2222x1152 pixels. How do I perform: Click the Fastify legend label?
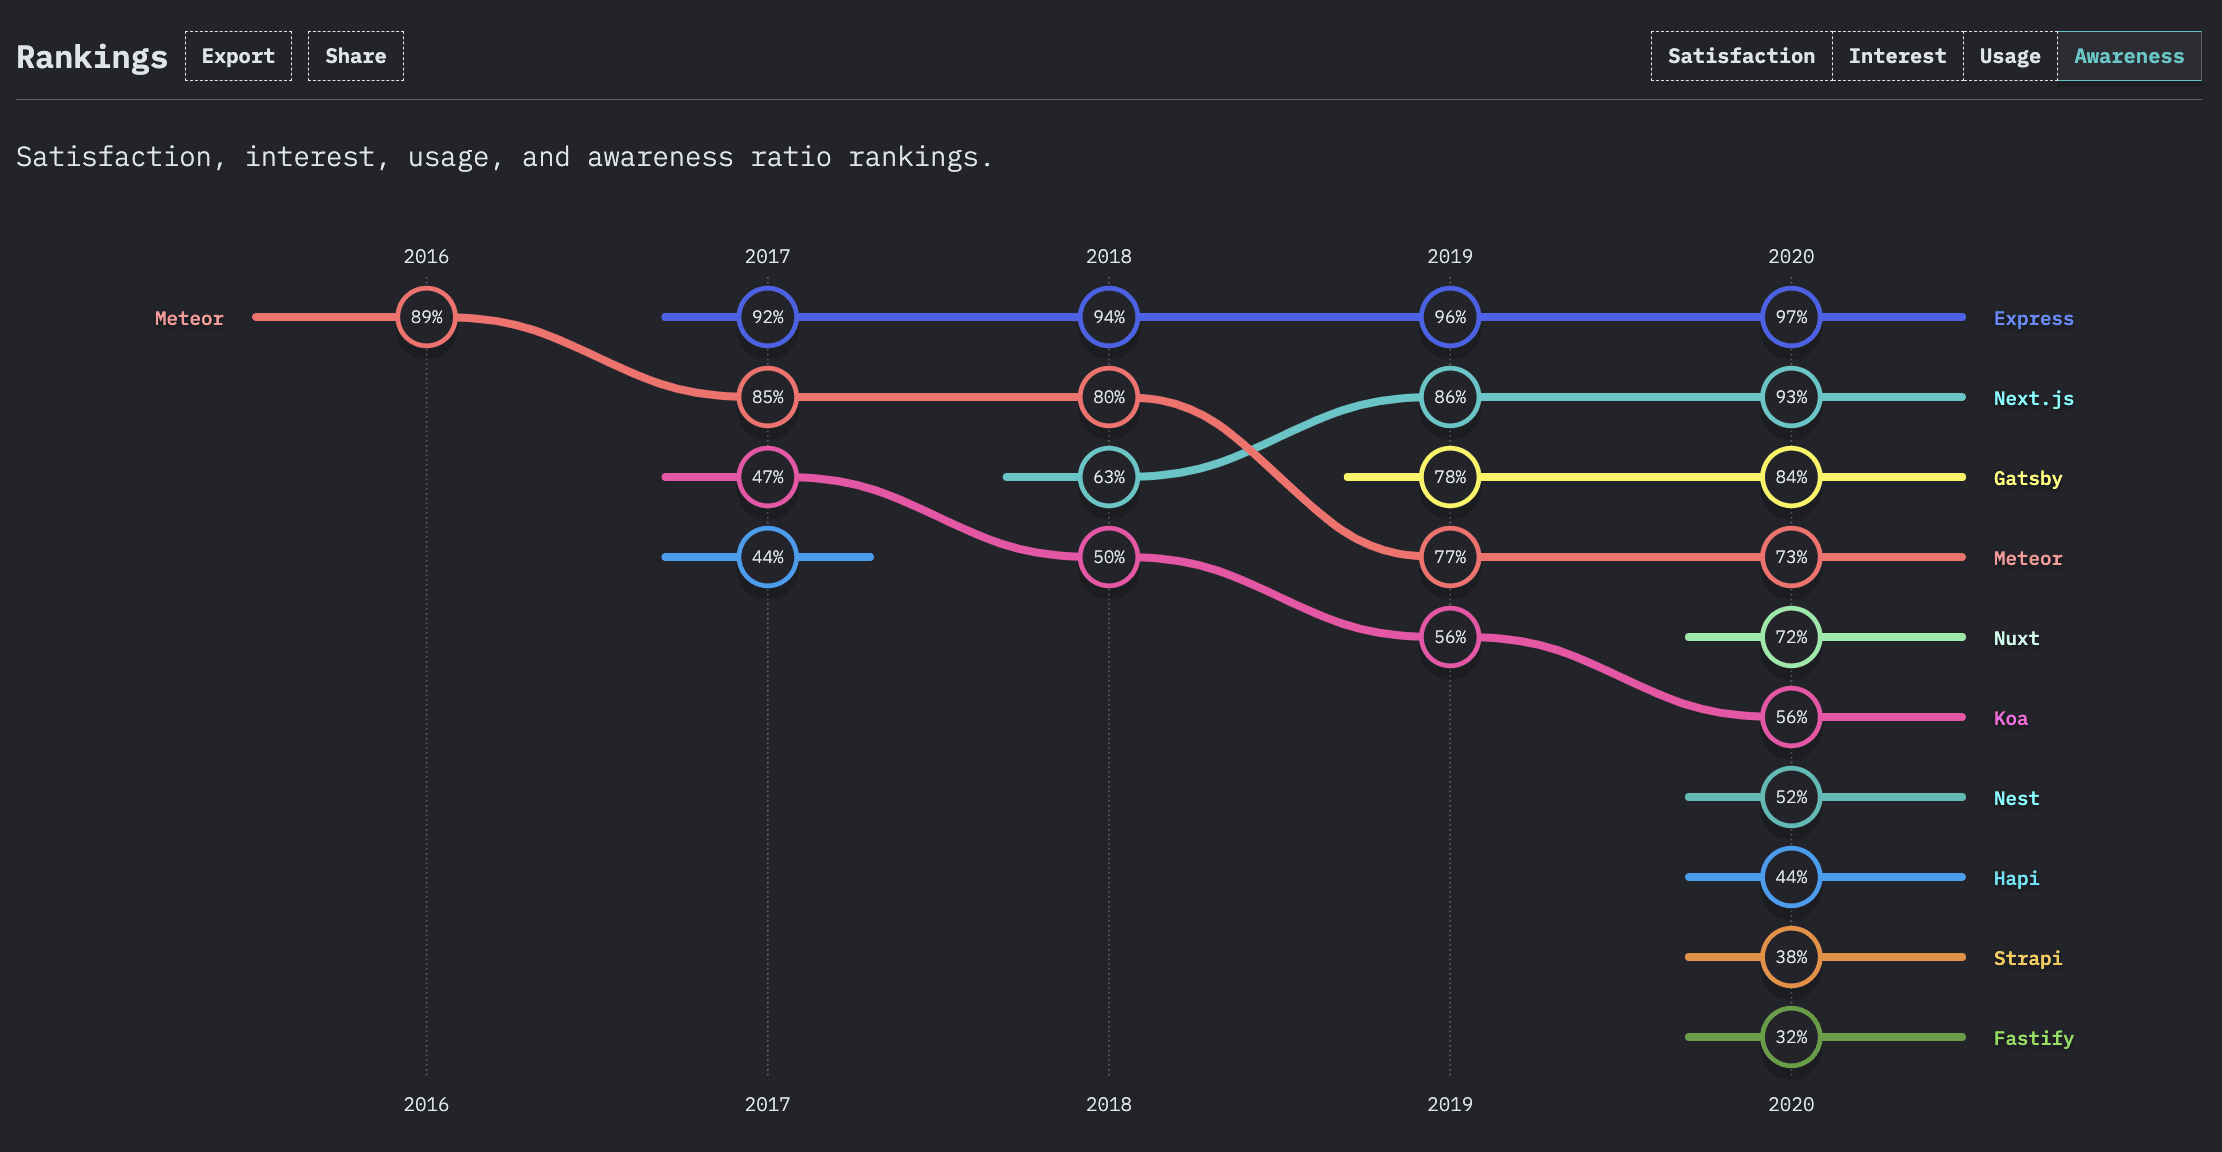pos(2033,1038)
